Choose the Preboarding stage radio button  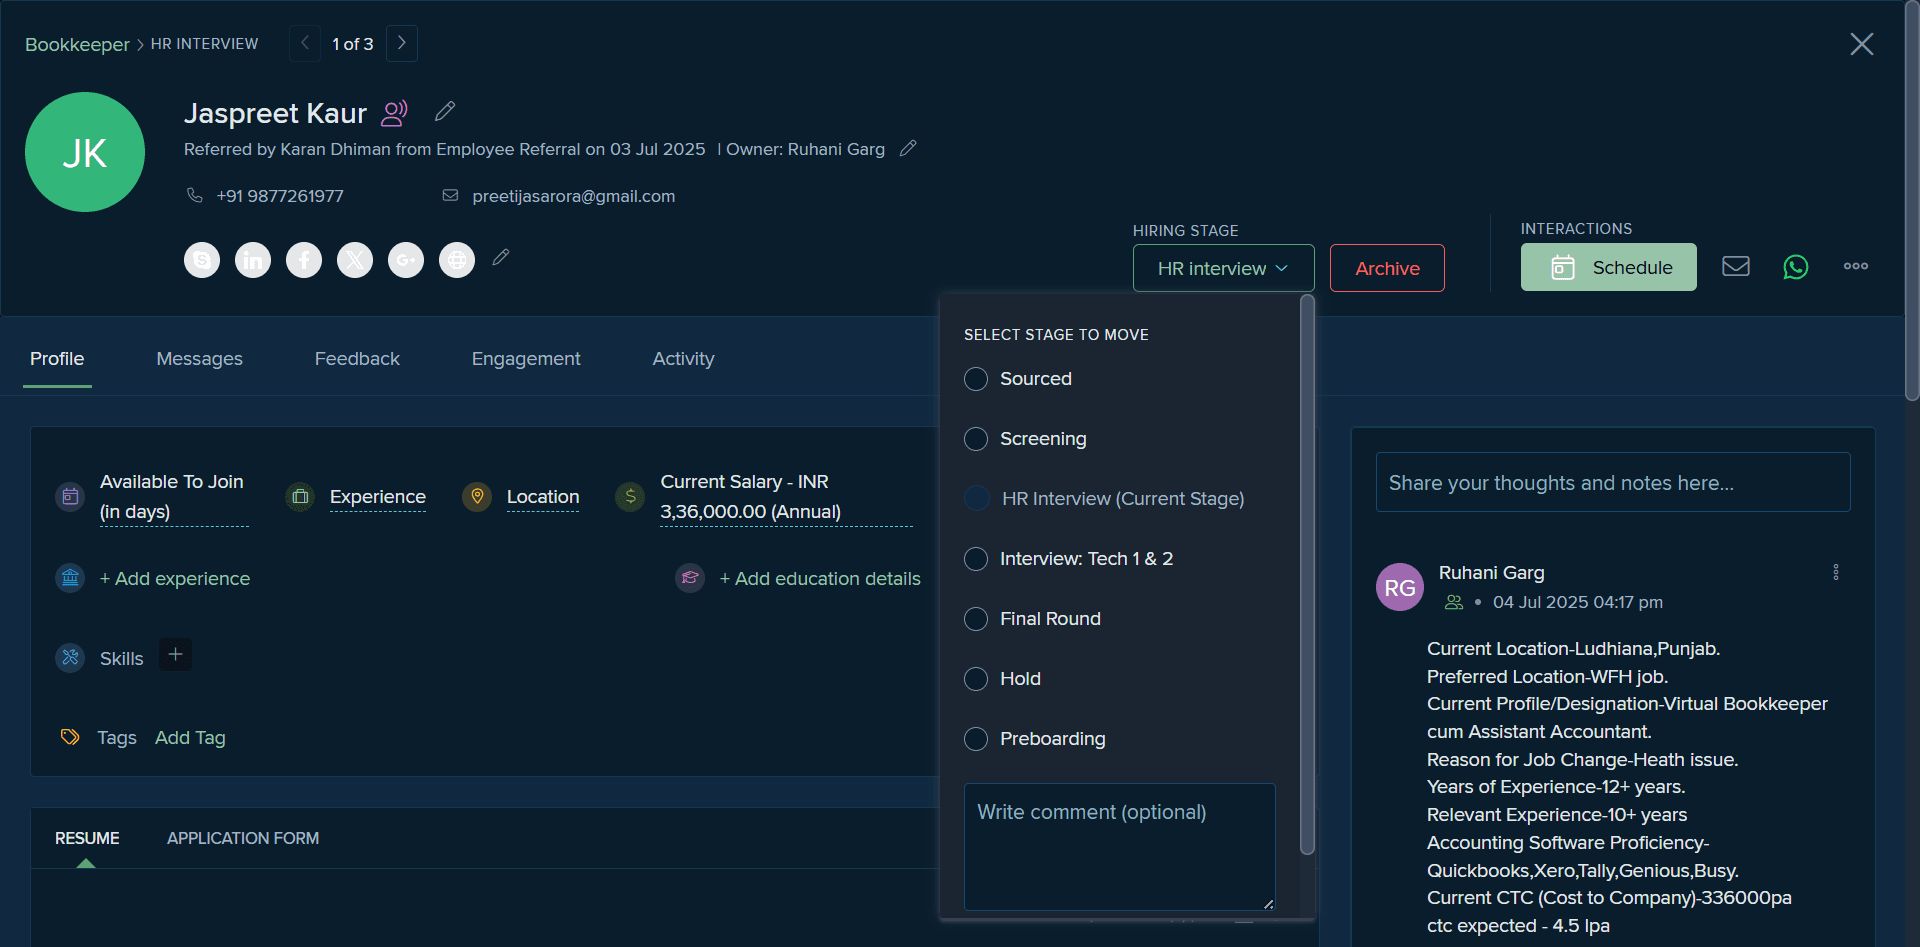(x=976, y=739)
